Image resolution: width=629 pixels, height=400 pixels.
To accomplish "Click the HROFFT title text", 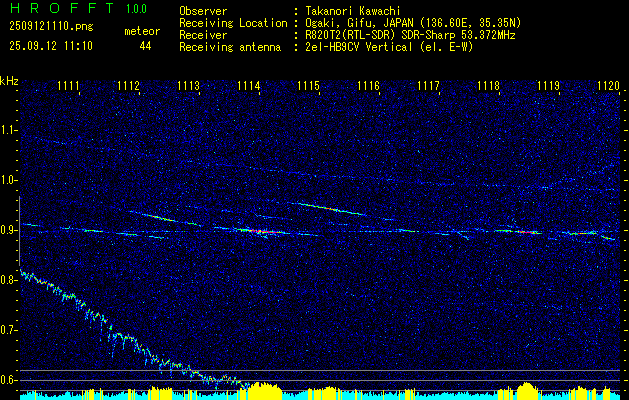I will (62, 8).
